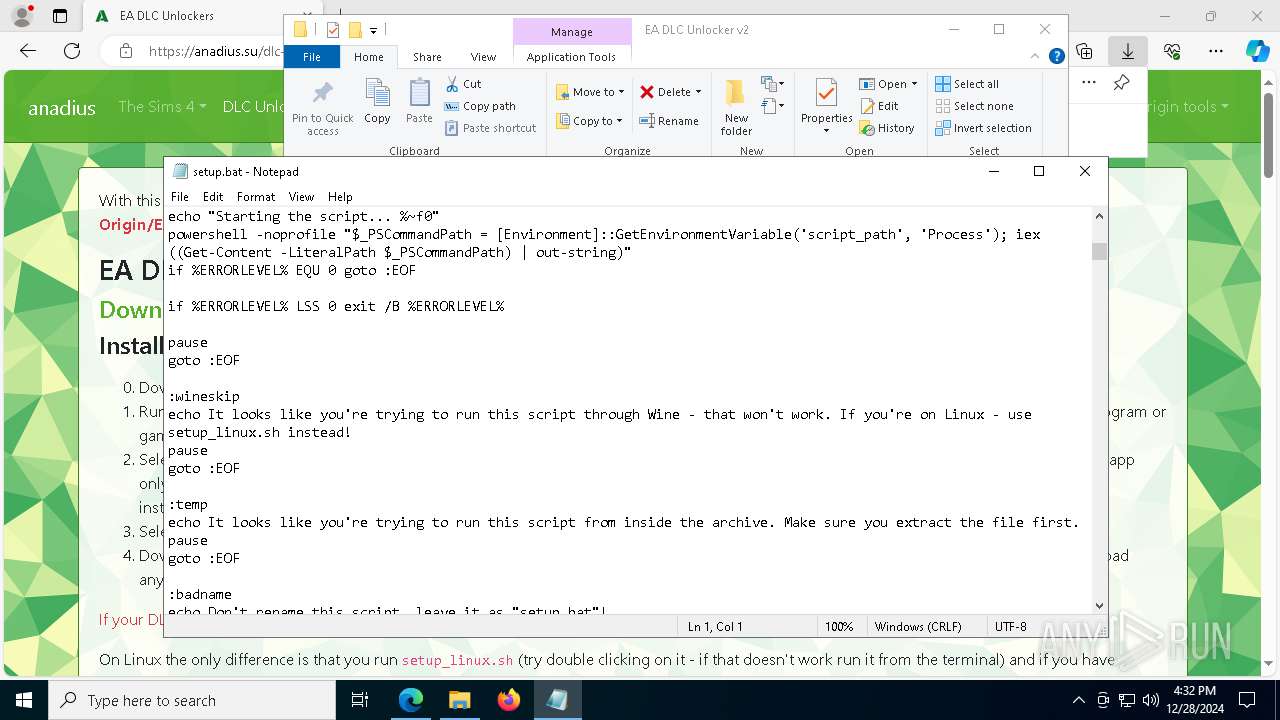The image size is (1280, 720).
Task: Click the Edge address bar URL
Action: [216, 51]
